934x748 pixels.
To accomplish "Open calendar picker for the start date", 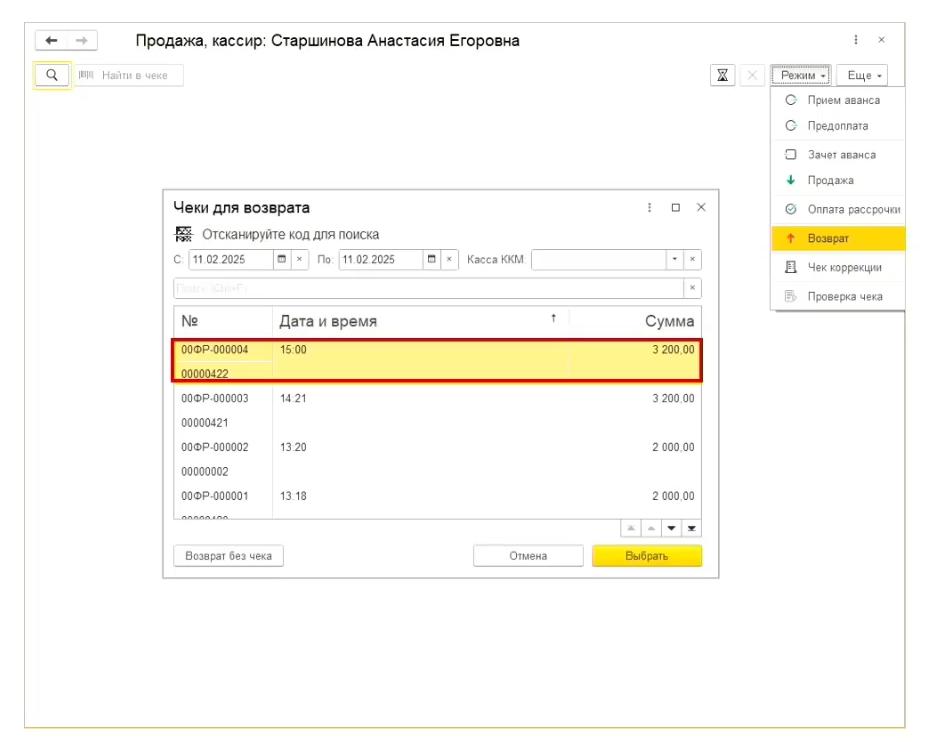I will point(282,260).
